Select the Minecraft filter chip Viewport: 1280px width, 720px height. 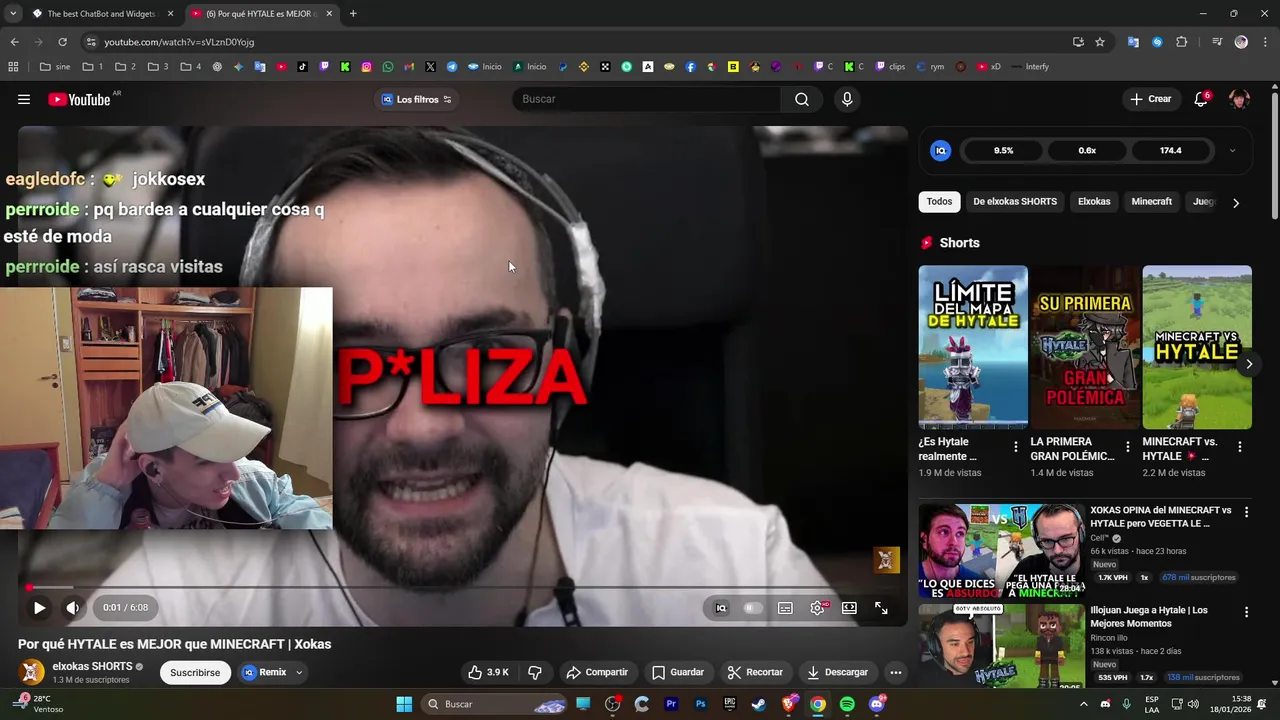point(1151,202)
